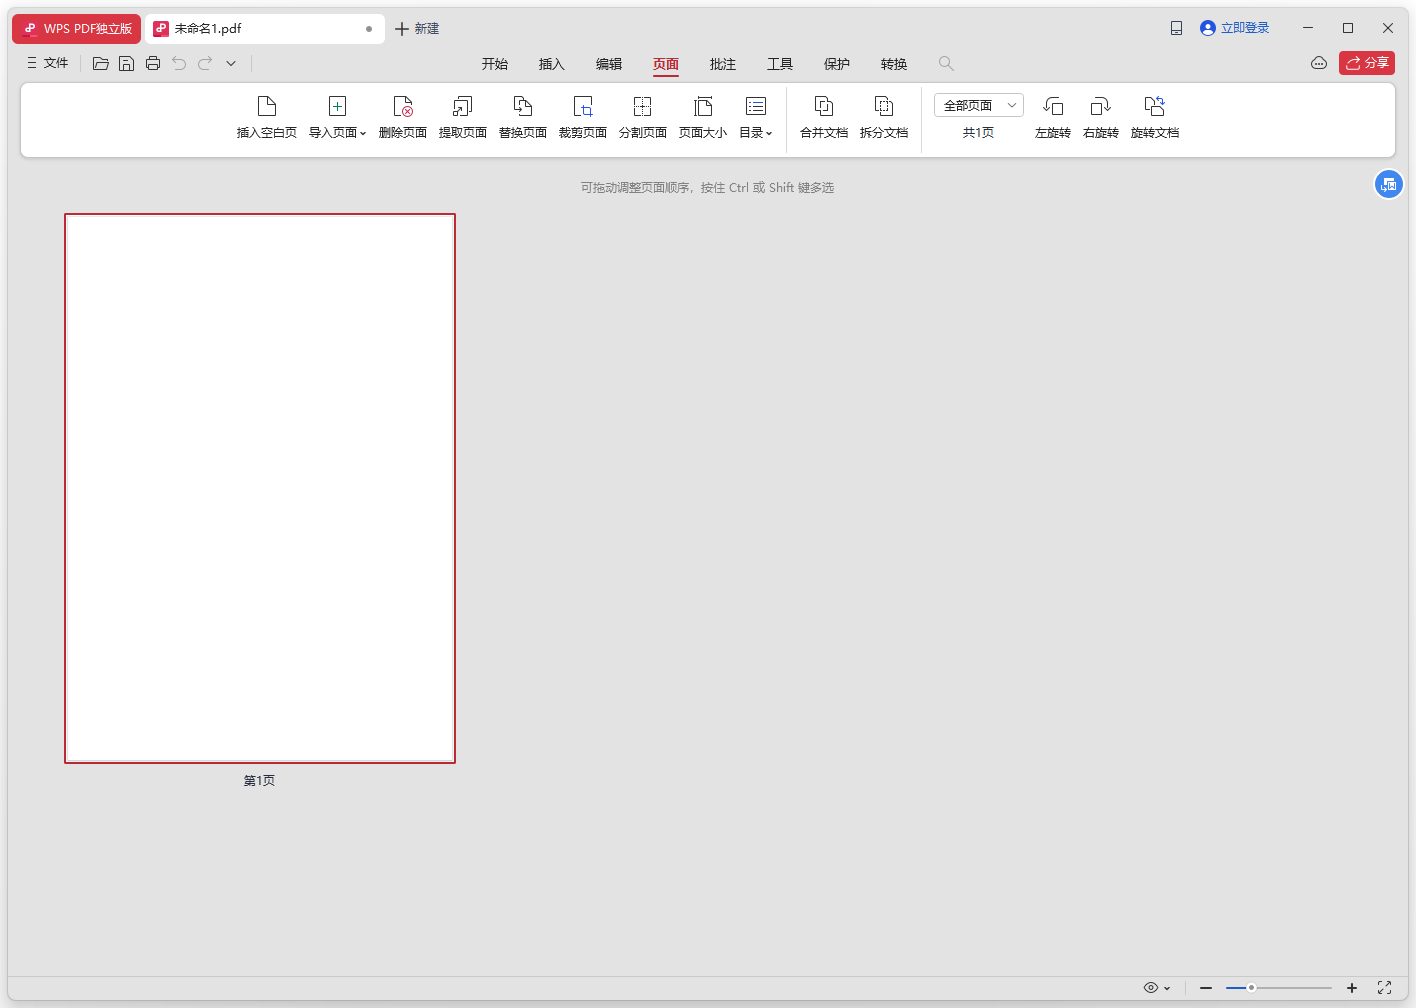This screenshot has width=1416, height=1008.
Task: Click the 删除页面 delete page icon
Action: 403,115
